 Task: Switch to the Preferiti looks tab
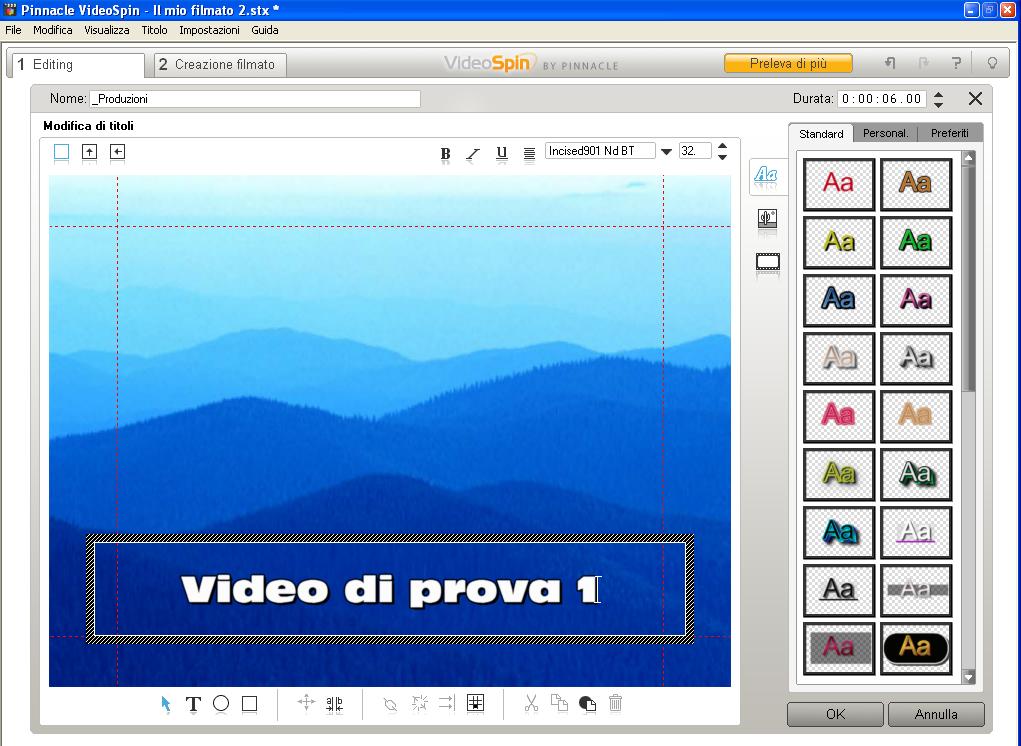click(949, 133)
